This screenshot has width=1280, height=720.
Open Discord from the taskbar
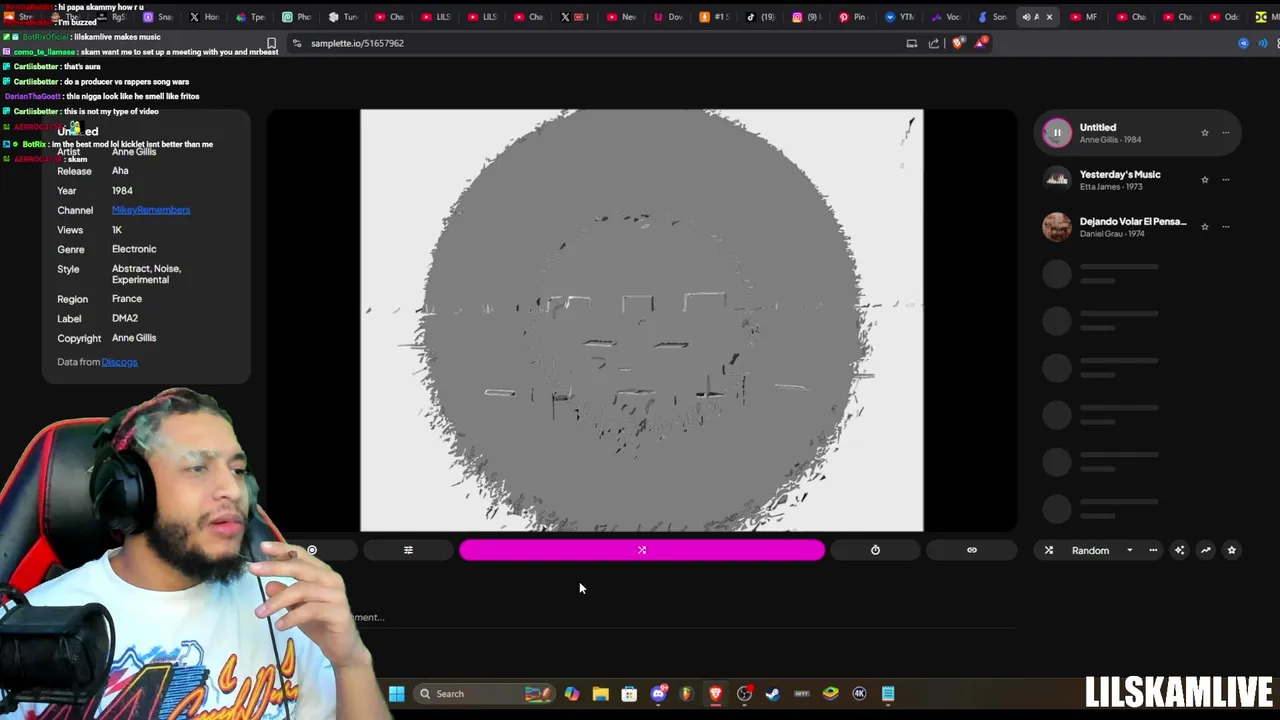click(658, 693)
